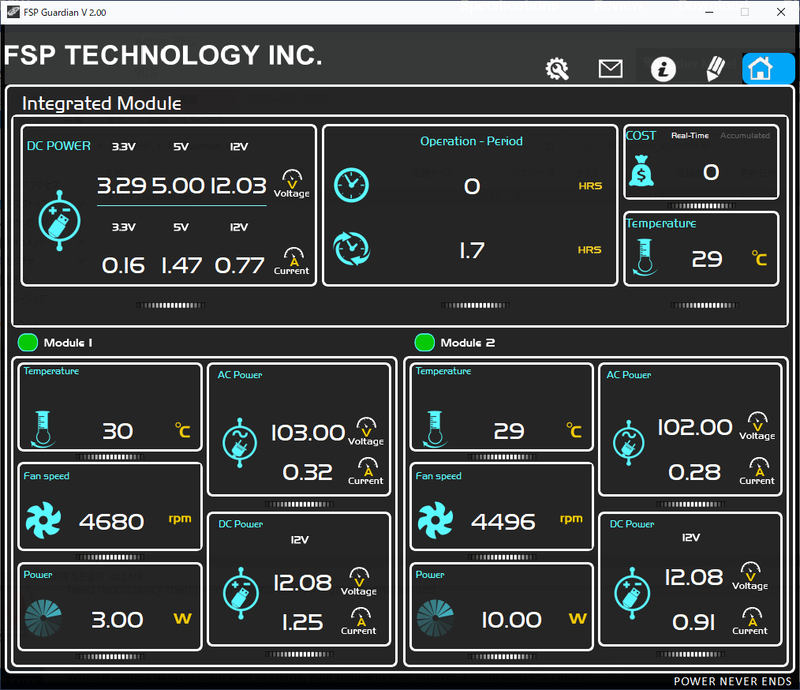The image size is (800, 690).
Task: Click Module 1 AC Power plug icon
Action: (x=240, y=443)
